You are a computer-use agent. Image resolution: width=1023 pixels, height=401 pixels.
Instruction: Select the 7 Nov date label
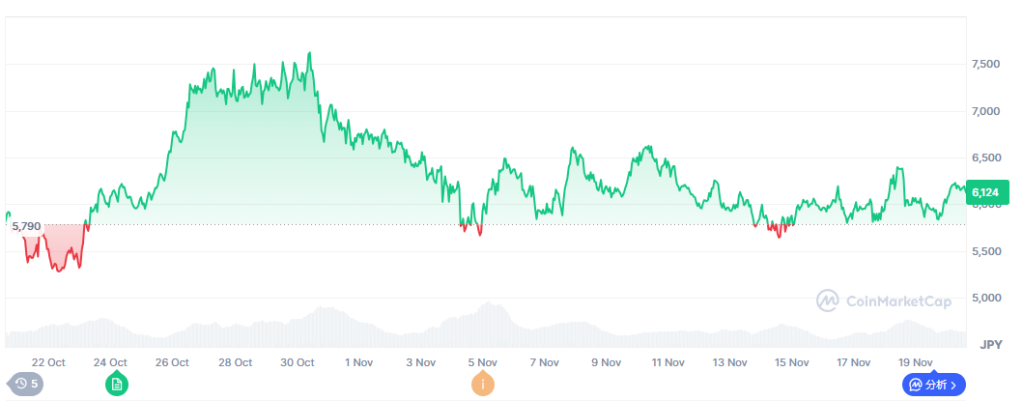click(545, 362)
